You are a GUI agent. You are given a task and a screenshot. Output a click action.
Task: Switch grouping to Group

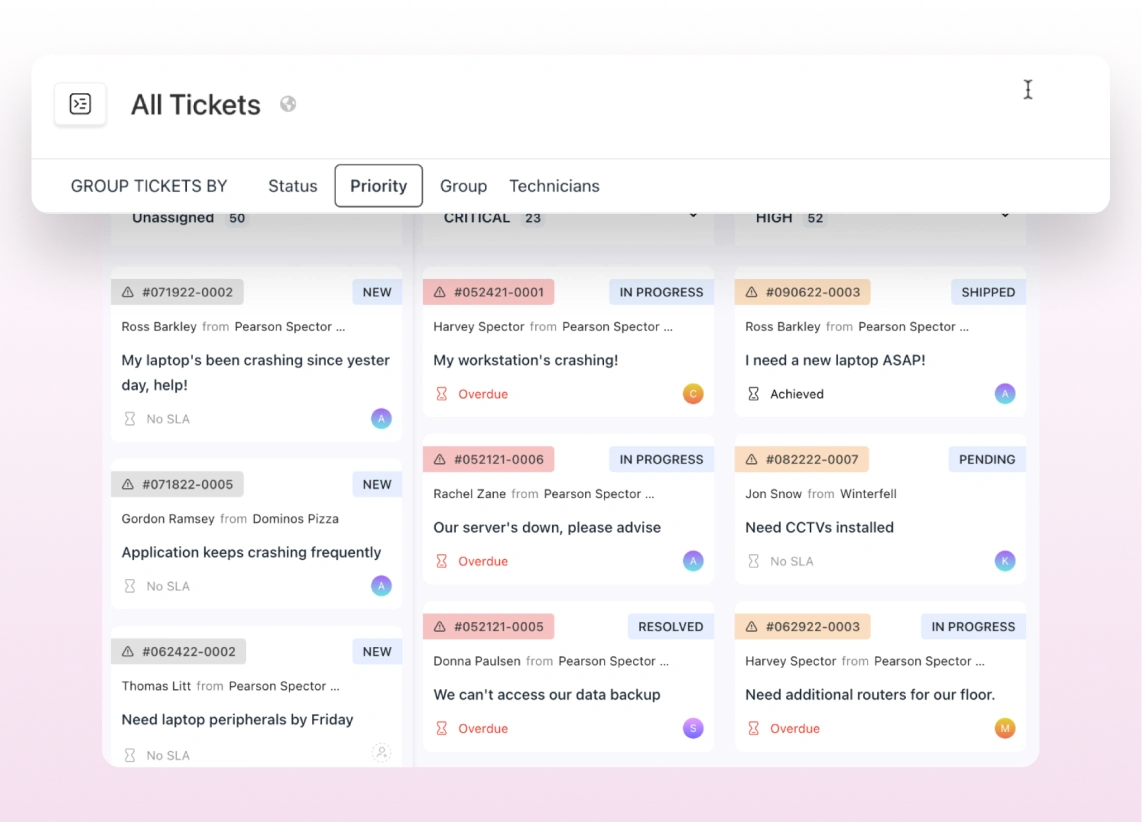[463, 186]
